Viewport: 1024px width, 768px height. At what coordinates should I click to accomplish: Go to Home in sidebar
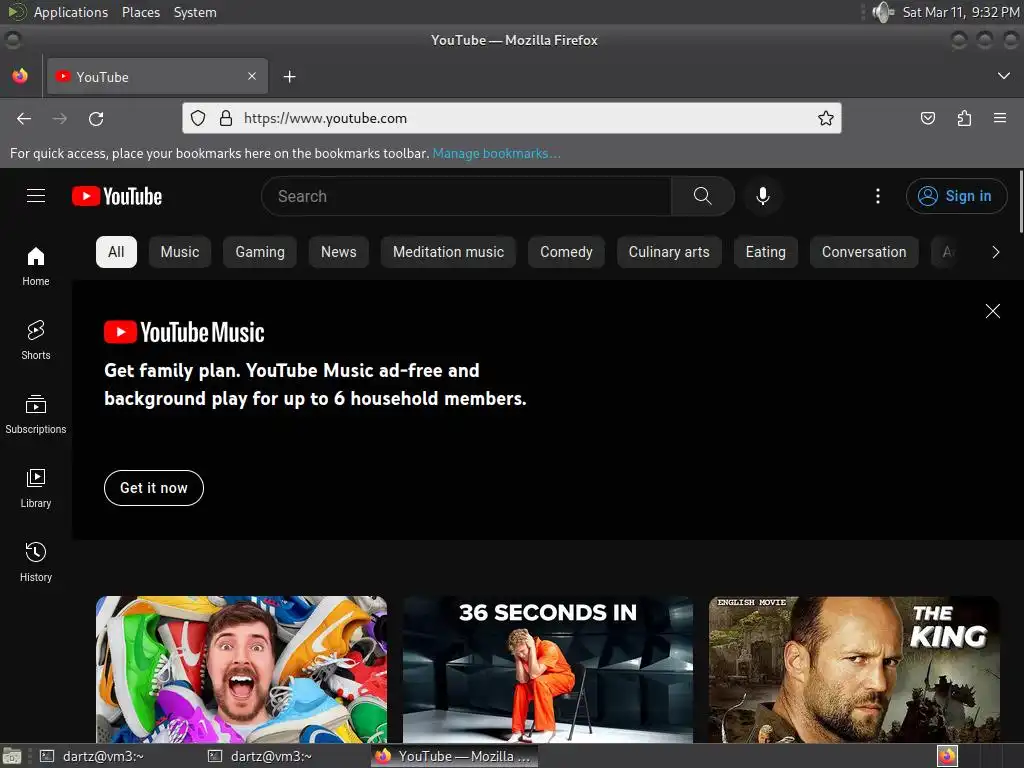tap(36, 266)
